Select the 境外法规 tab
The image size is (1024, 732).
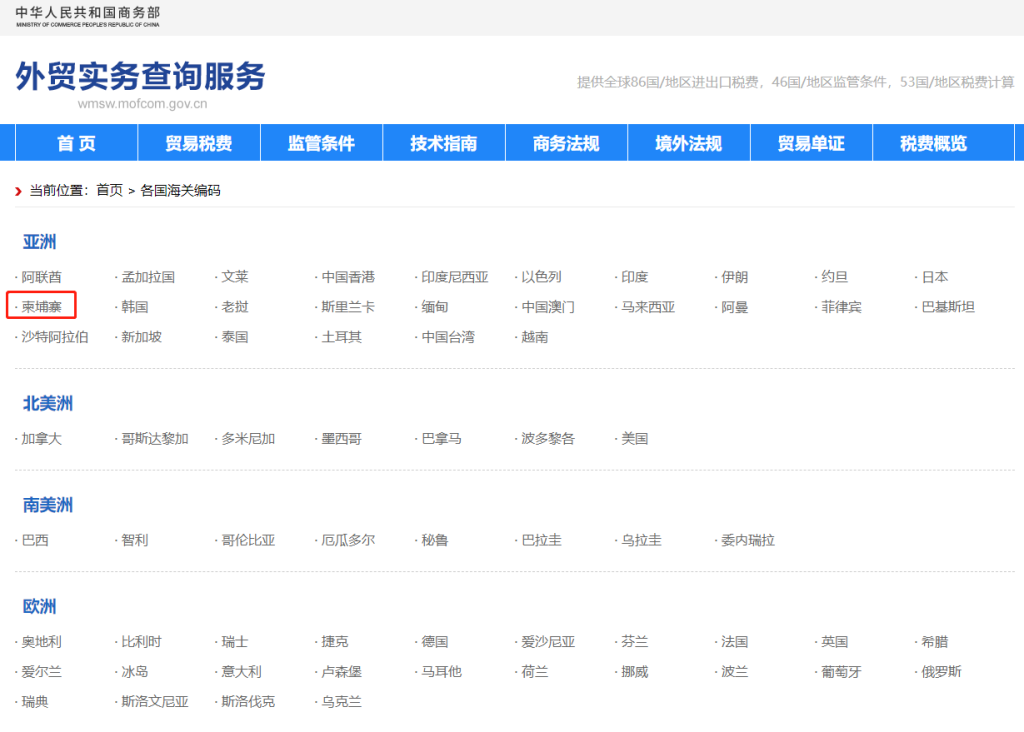point(688,143)
